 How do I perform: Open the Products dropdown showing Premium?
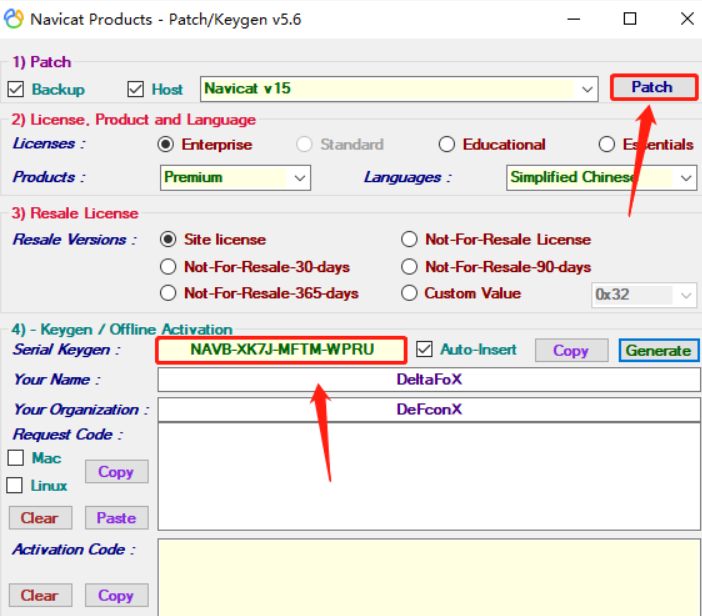tap(235, 178)
